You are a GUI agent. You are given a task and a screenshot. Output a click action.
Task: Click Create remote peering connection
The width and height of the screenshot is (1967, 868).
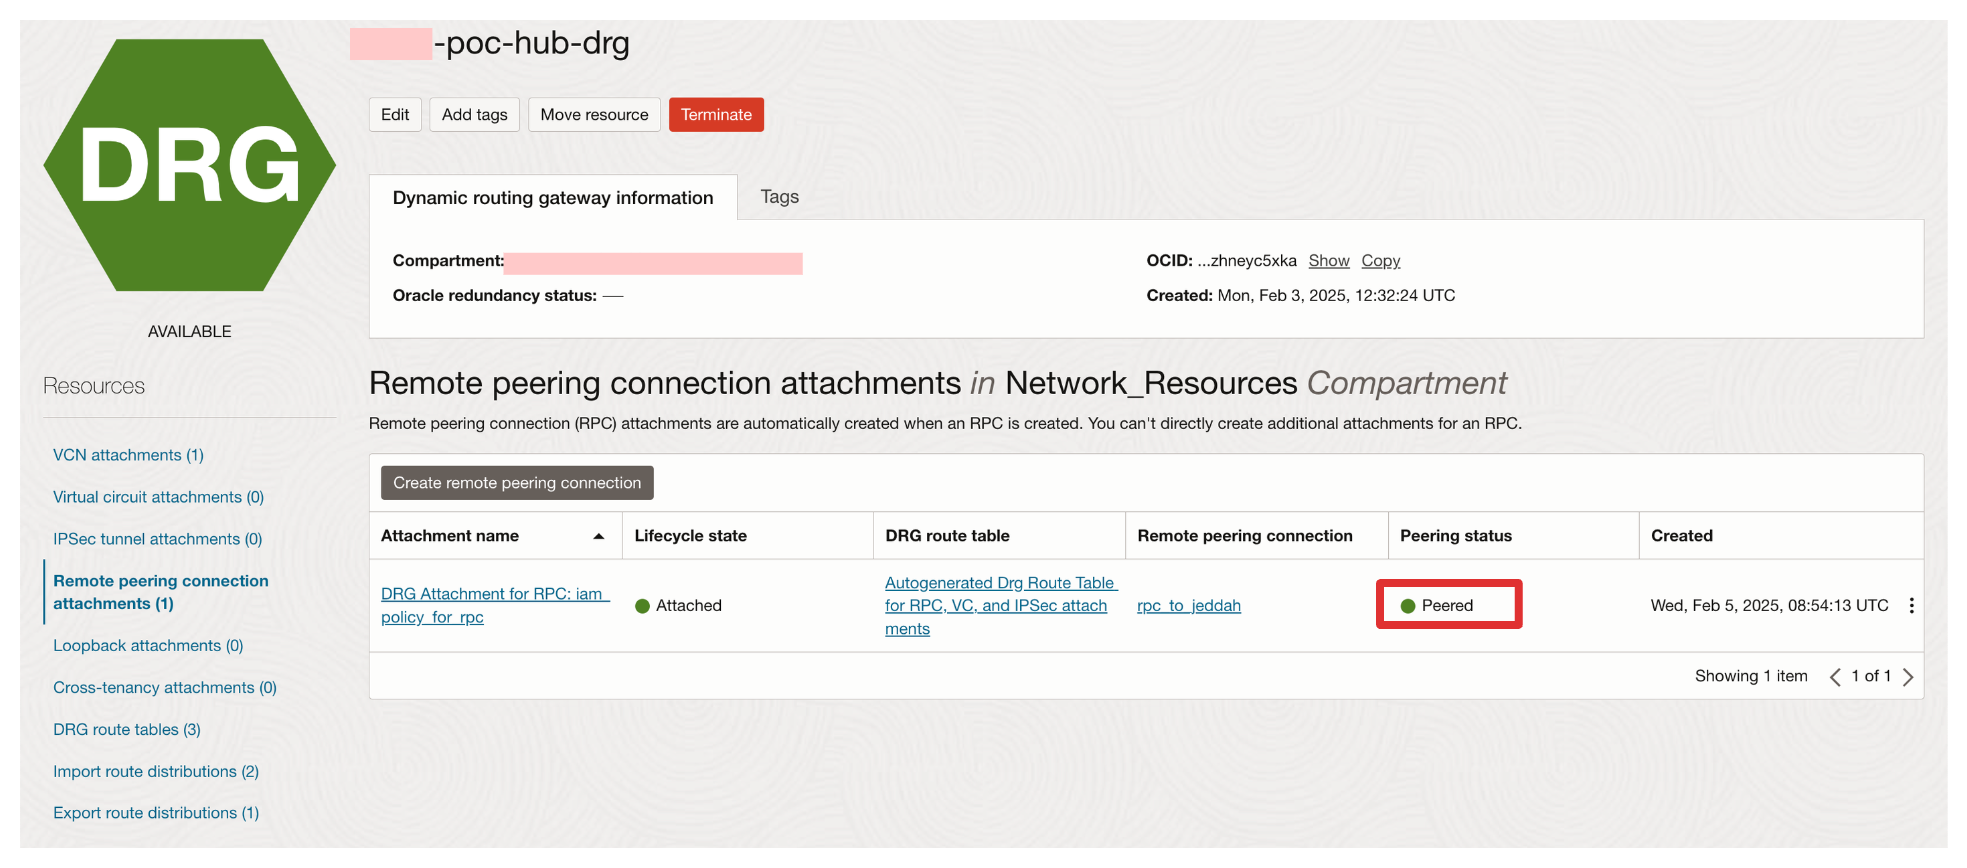pos(516,483)
